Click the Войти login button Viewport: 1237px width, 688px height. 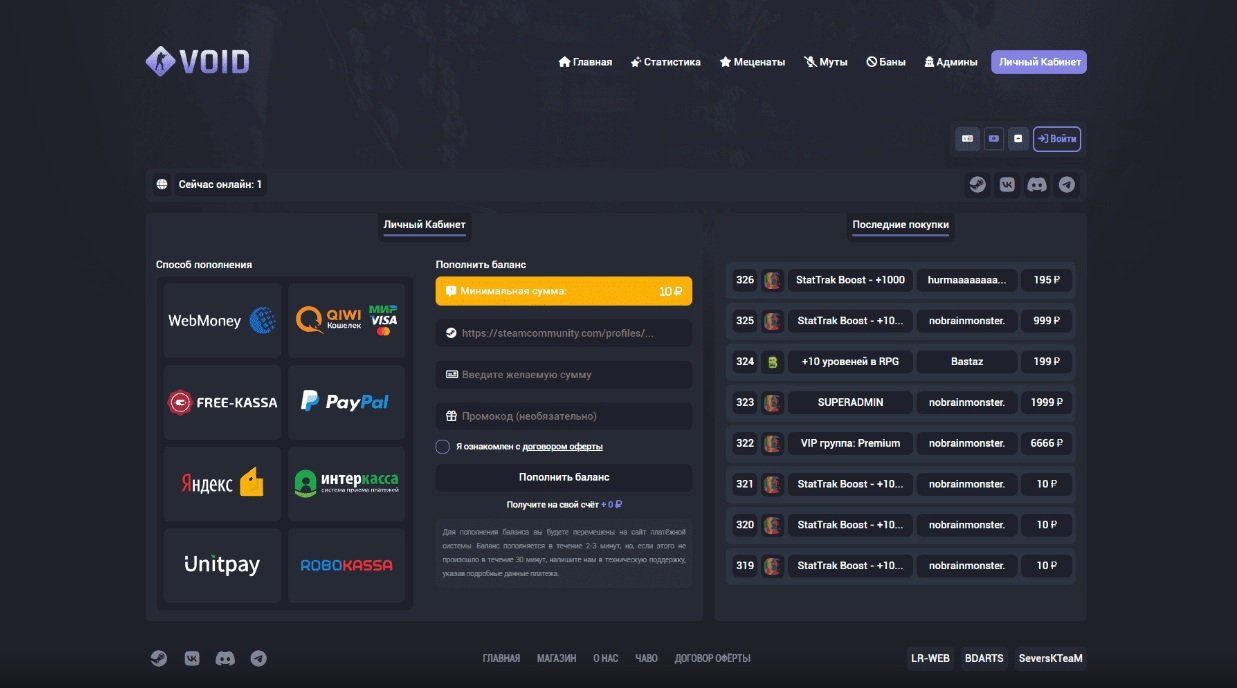click(x=1057, y=139)
